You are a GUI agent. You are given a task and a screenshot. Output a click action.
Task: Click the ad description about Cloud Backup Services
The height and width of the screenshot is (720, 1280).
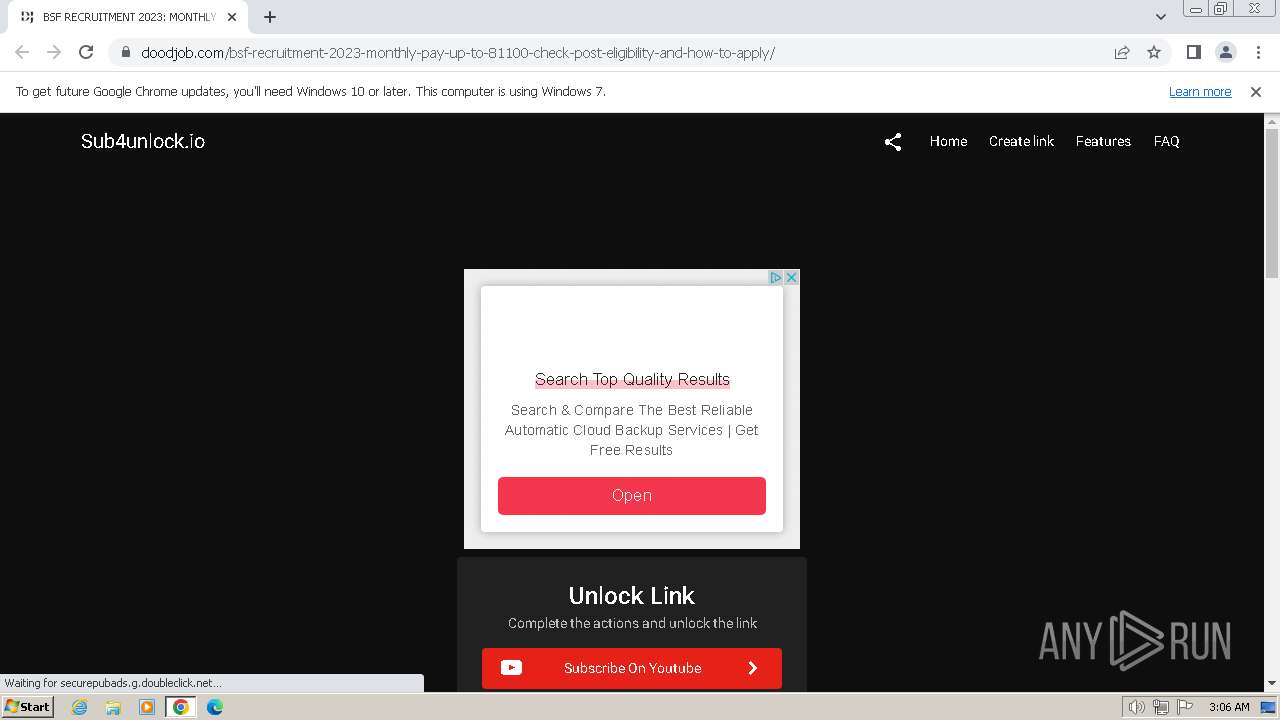[x=632, y=430]
